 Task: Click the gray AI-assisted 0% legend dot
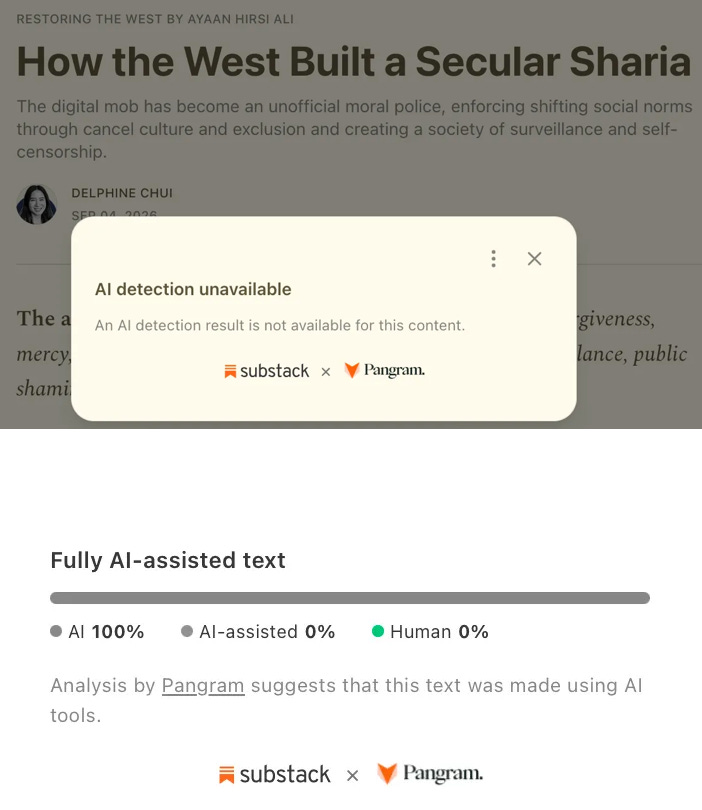click(x=187, y=631)
